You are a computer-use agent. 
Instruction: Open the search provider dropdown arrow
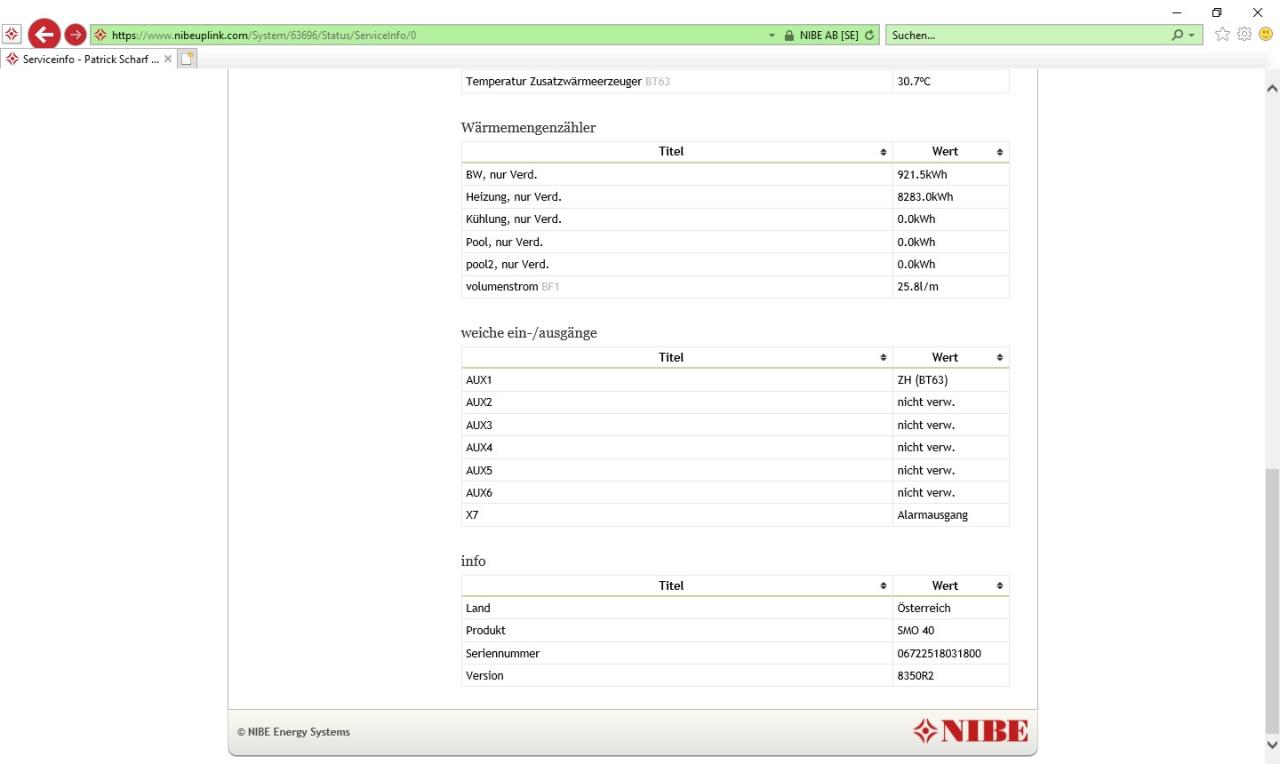point(1192,36)
